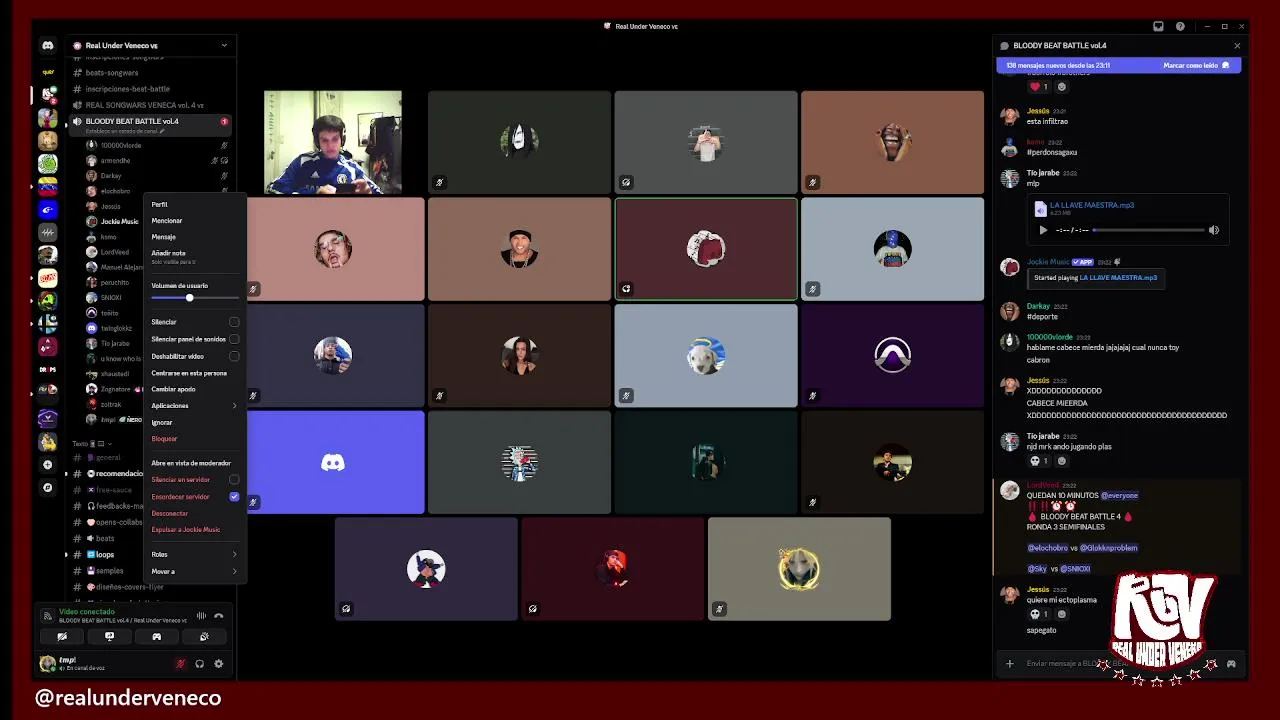This screenshot has width=1280, height=720.
Task: Mute the mp3 attachment volume icon
Action: pyautogui.click(x=1214, y=230)
